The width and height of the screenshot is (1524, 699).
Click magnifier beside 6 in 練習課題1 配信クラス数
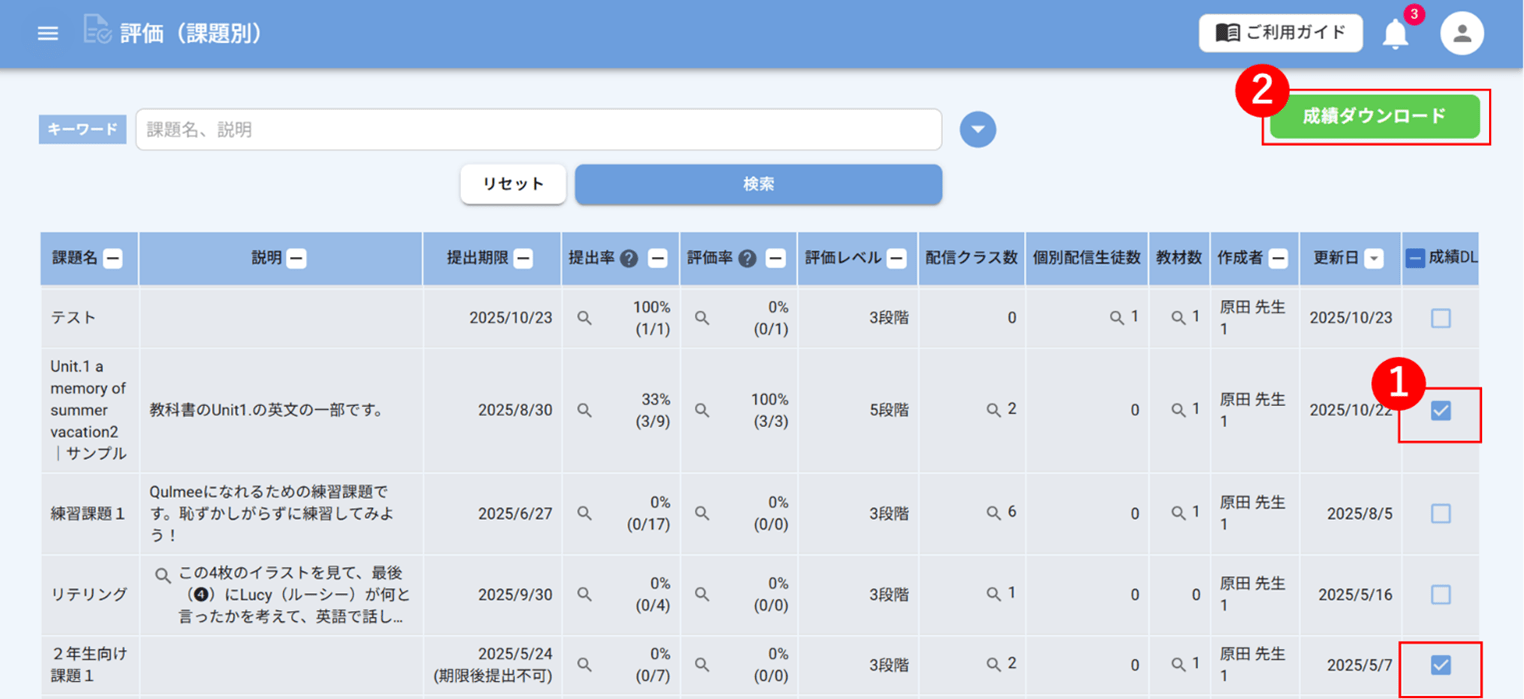(x=993, y=513)
